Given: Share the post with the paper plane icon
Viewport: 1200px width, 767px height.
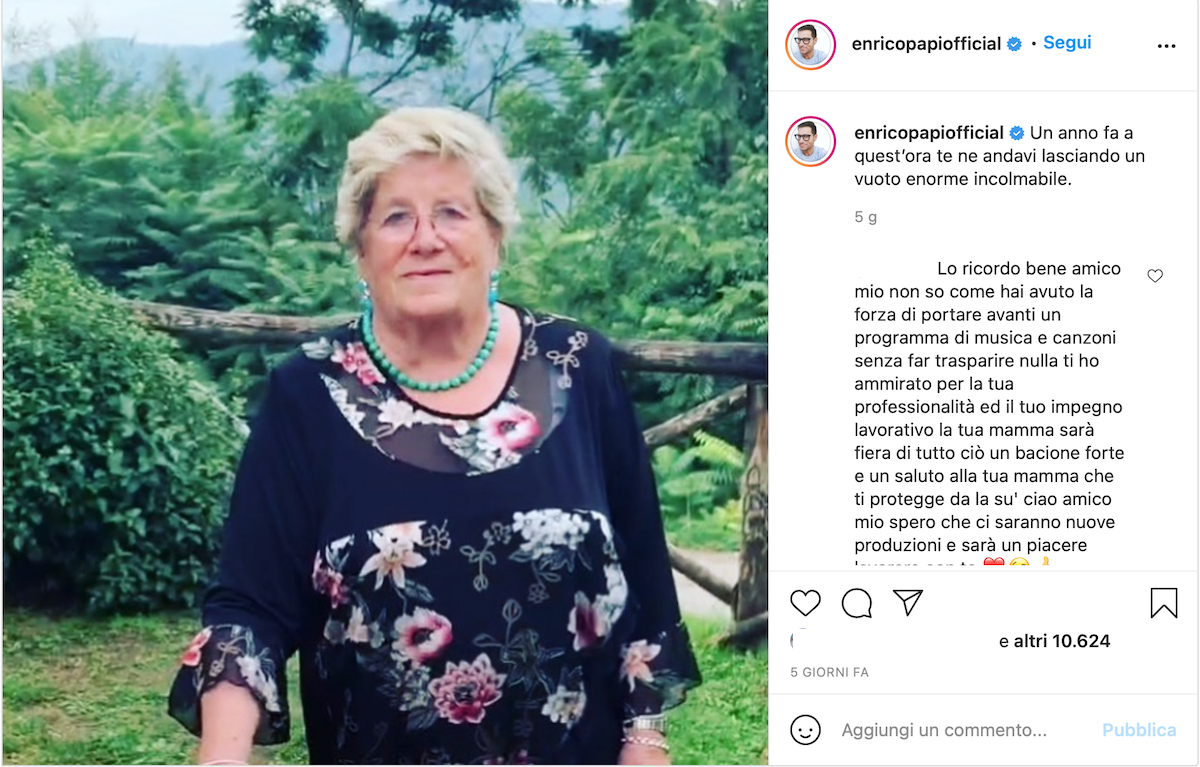Looking at the screenshot, I should coord(908,602).
